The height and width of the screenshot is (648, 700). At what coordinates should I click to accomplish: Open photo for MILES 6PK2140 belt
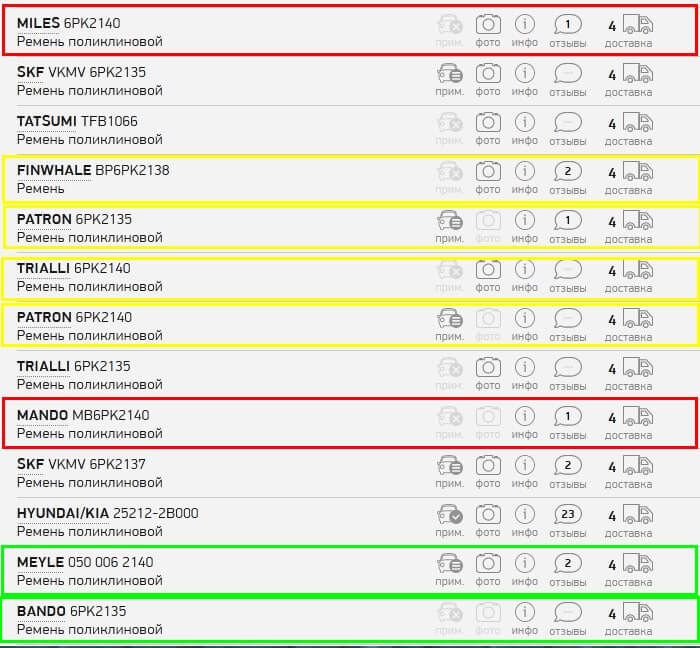(x=488, y=29)
